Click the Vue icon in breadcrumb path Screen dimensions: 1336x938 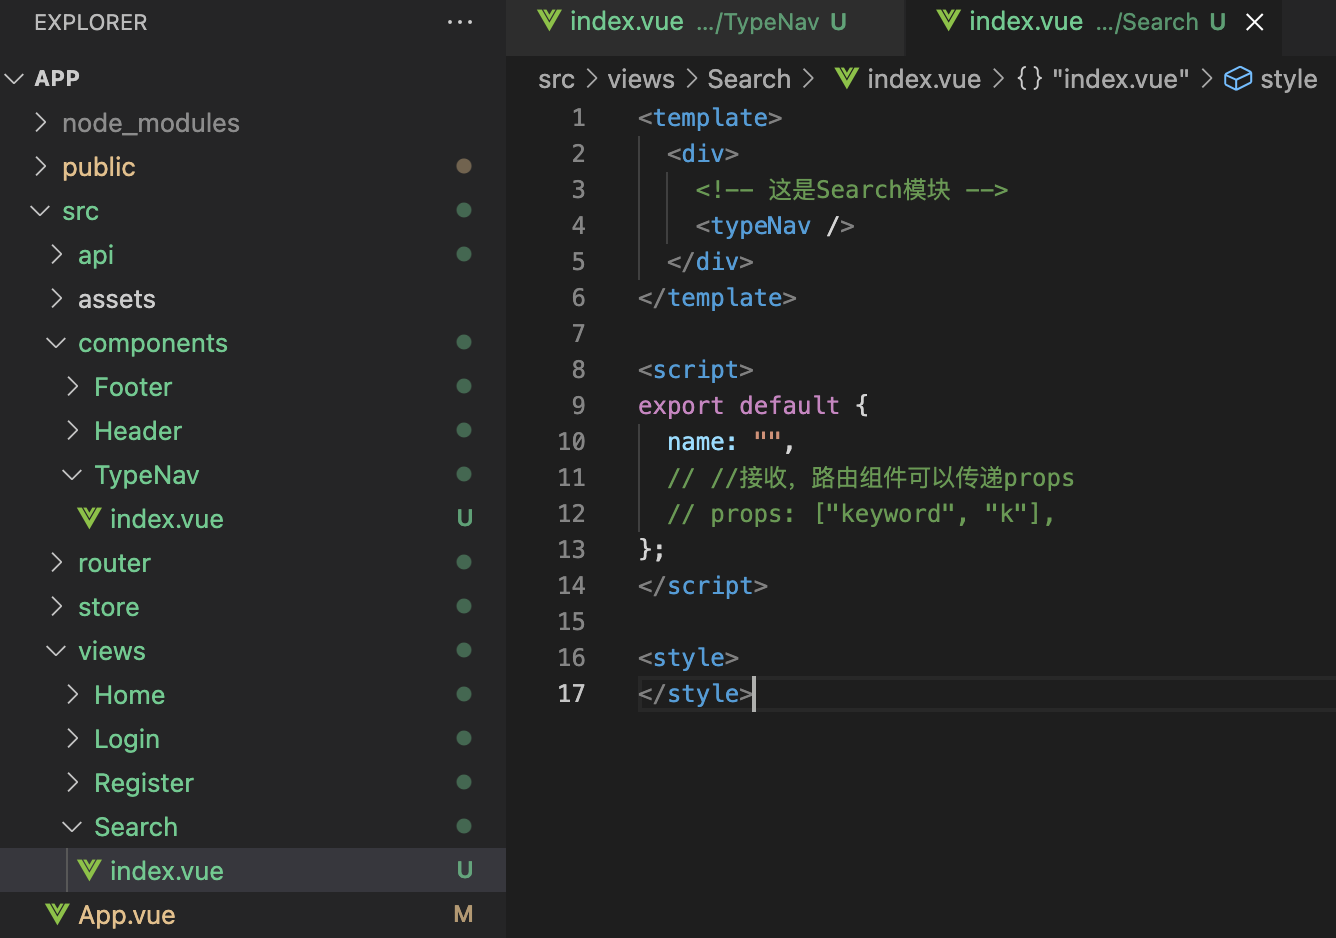coord(847,79)
